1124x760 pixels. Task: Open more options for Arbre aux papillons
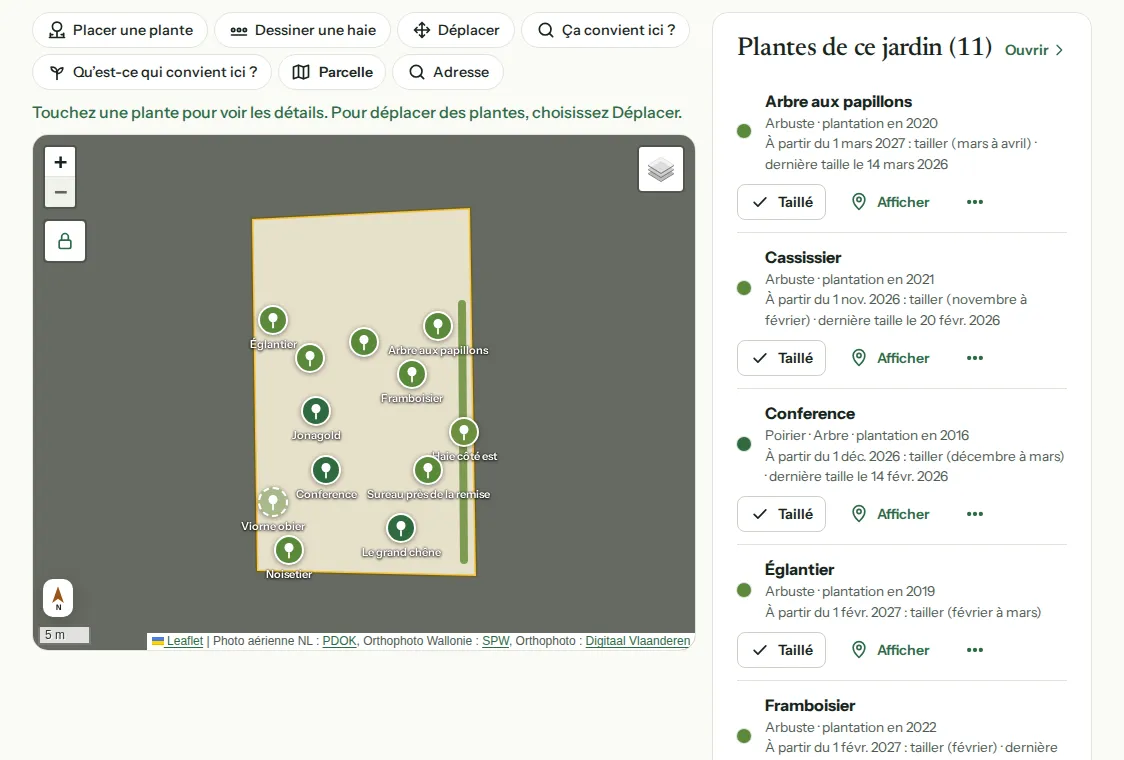tap(975, 202)
